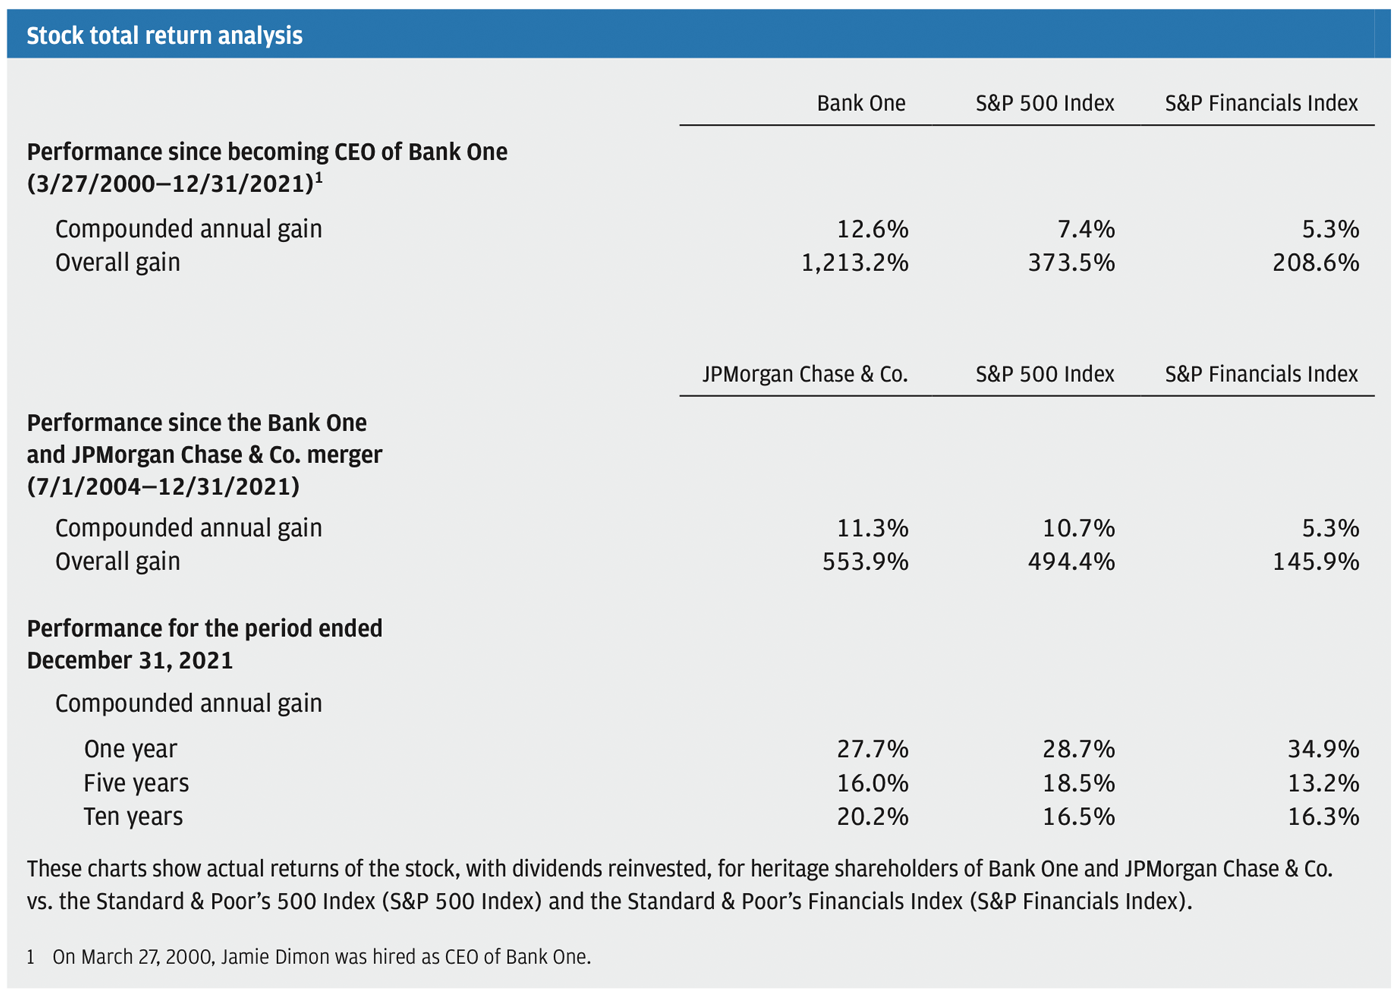Click the 208.6% S&P Financials overall gain

[x=1315, y=263]
